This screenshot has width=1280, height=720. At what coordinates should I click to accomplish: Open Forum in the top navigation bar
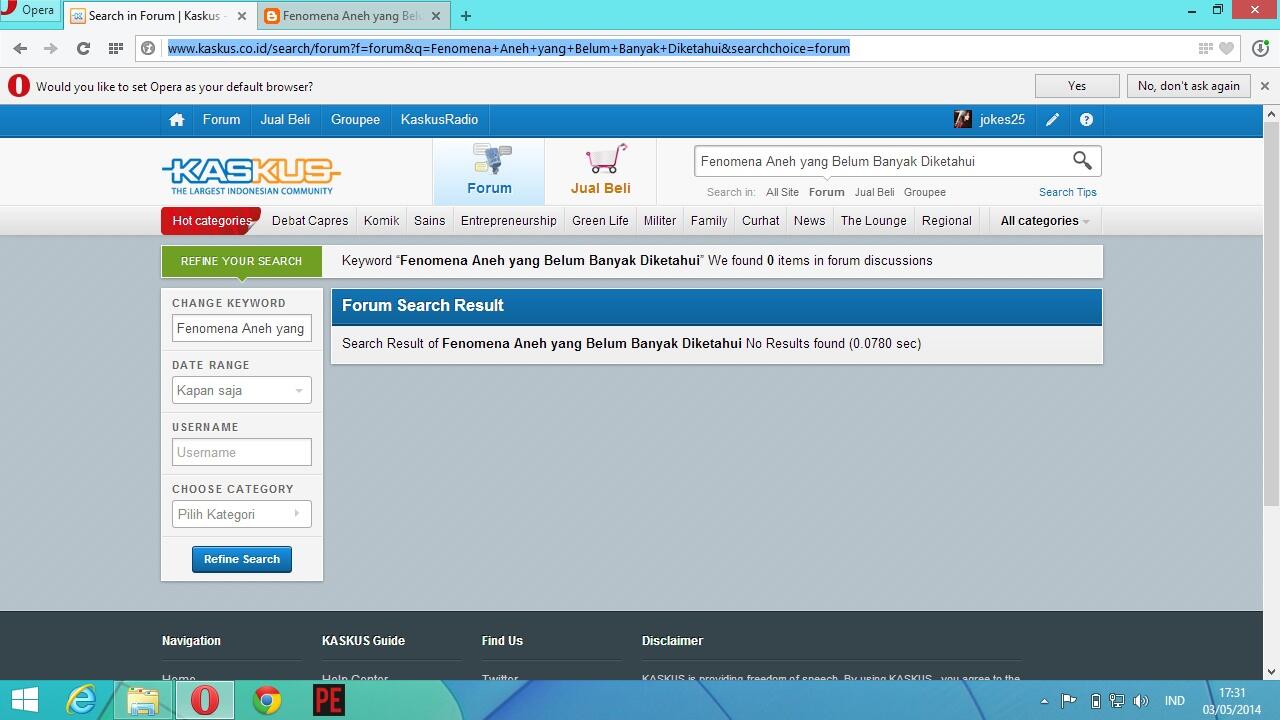coord(221,120)
